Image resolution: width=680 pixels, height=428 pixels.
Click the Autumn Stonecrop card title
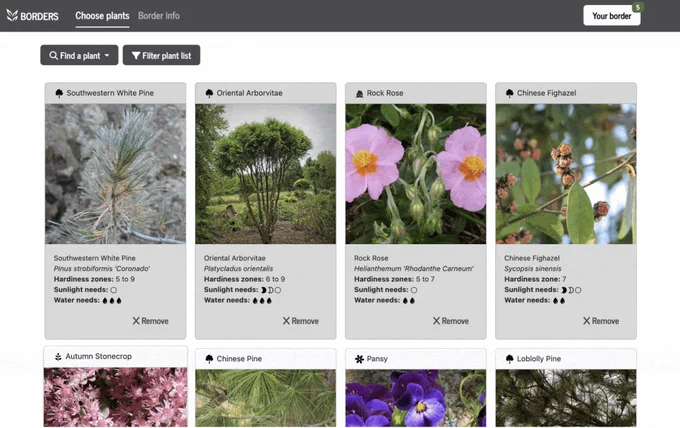pos(98,356)
